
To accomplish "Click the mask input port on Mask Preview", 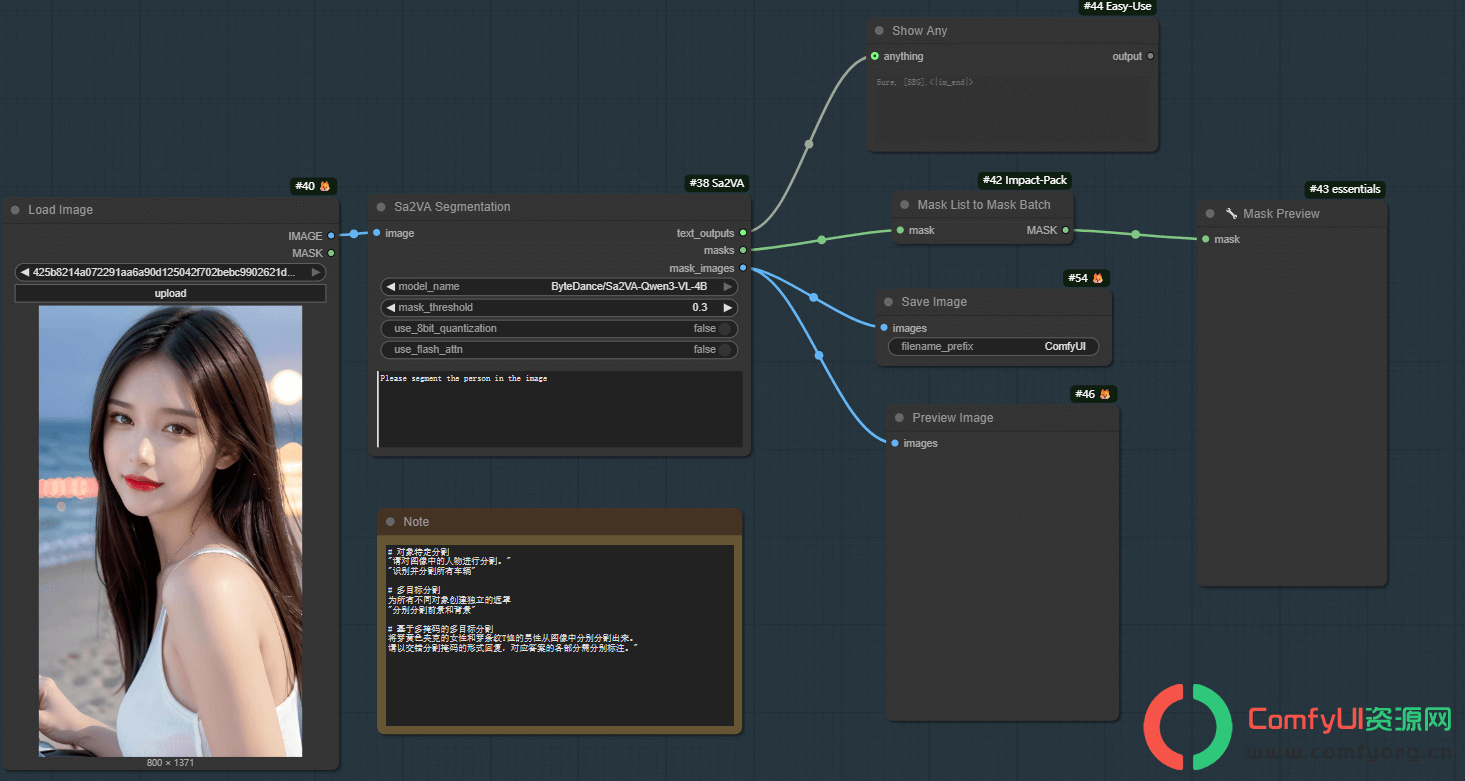I will [x=1206, y=239].
